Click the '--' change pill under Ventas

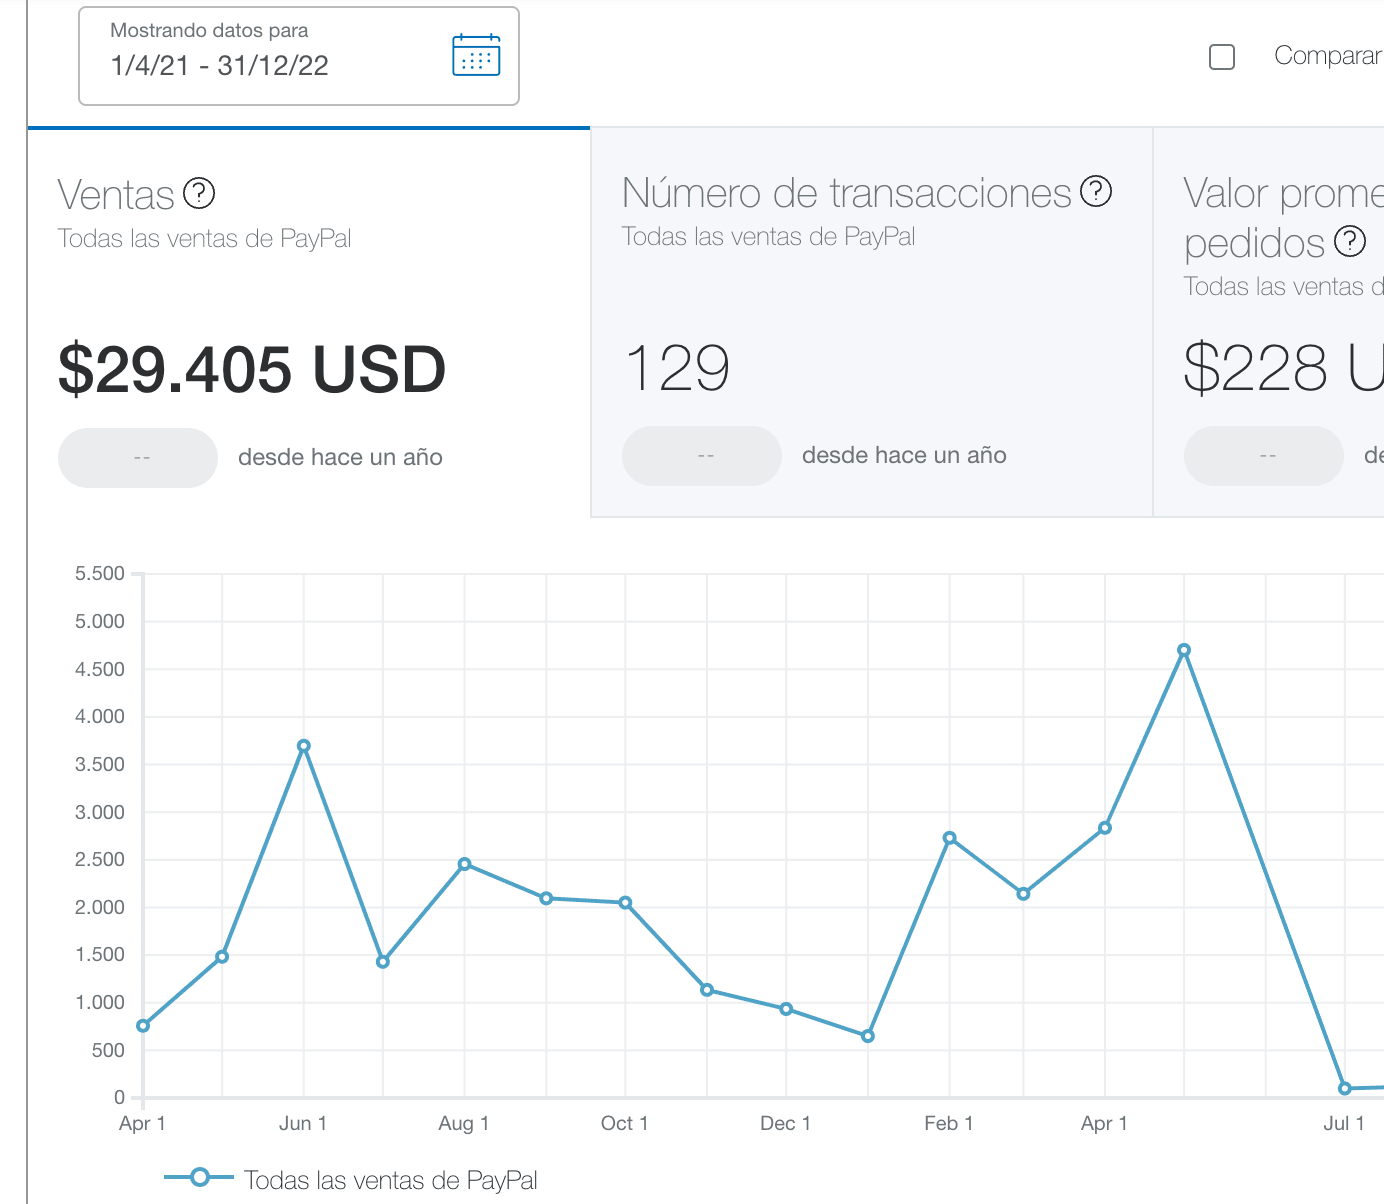[138, 458]
